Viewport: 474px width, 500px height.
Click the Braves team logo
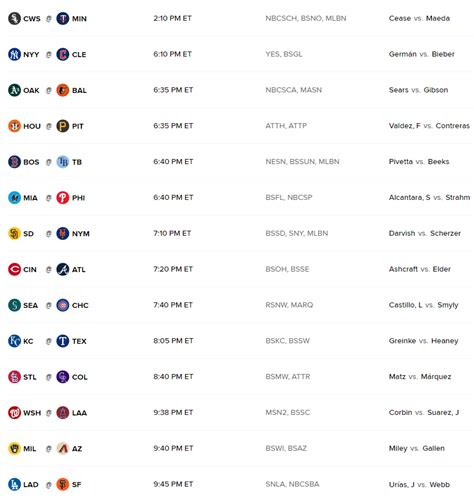63,269
